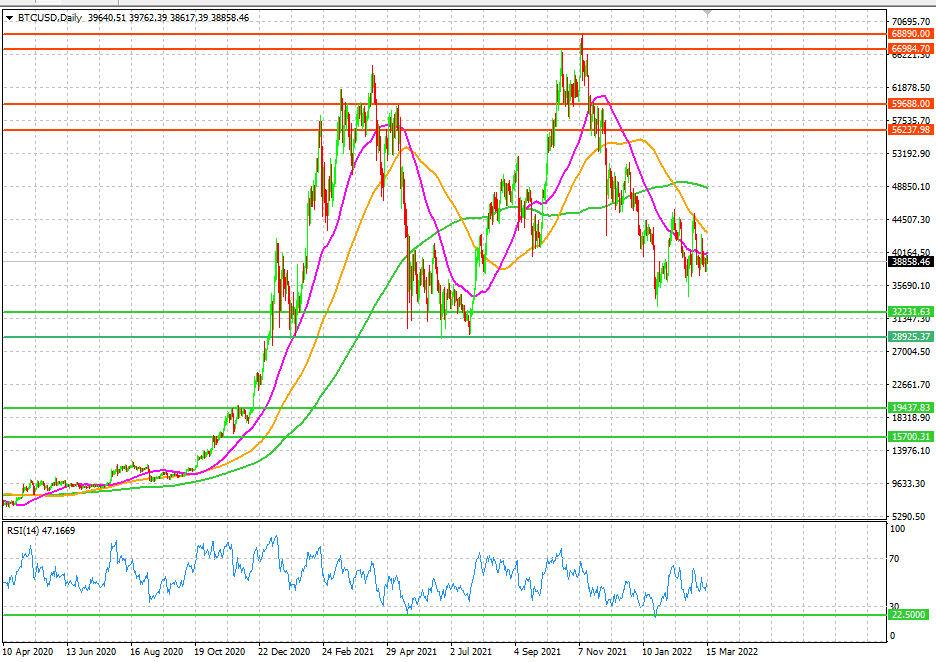Click the 10 Apr 2020 date label
The width and height of the screenshot is (936, 662).
point(27,652)
